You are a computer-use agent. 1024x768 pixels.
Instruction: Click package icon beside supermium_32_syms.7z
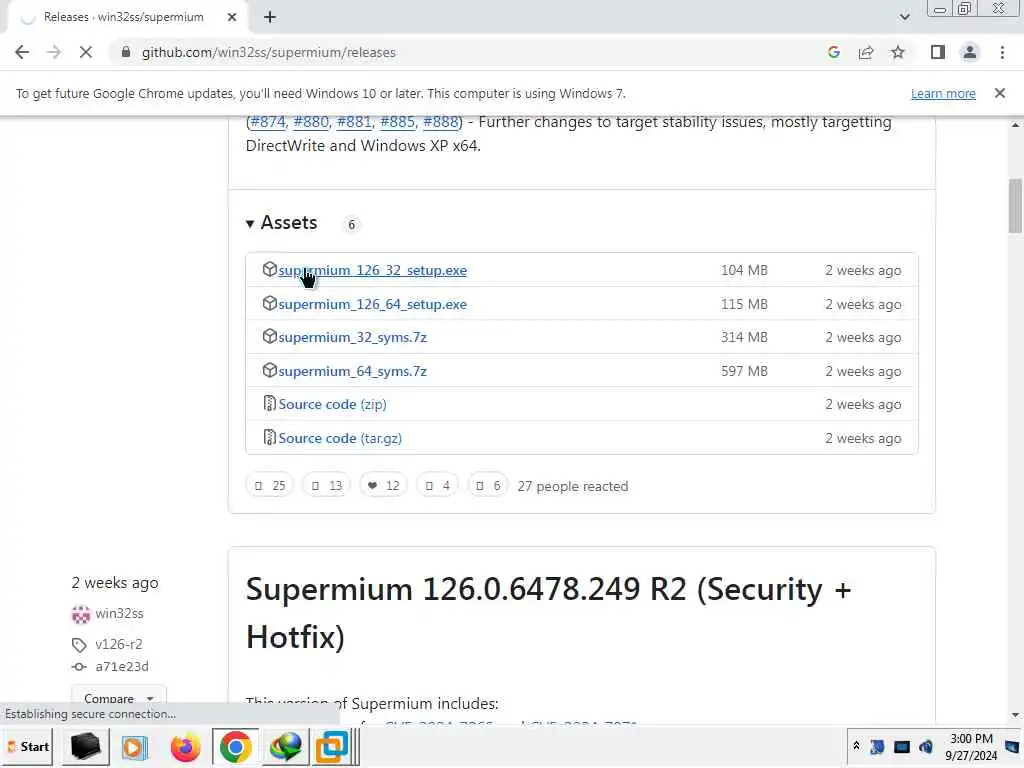pyautogui.click(x=269, y=336)
